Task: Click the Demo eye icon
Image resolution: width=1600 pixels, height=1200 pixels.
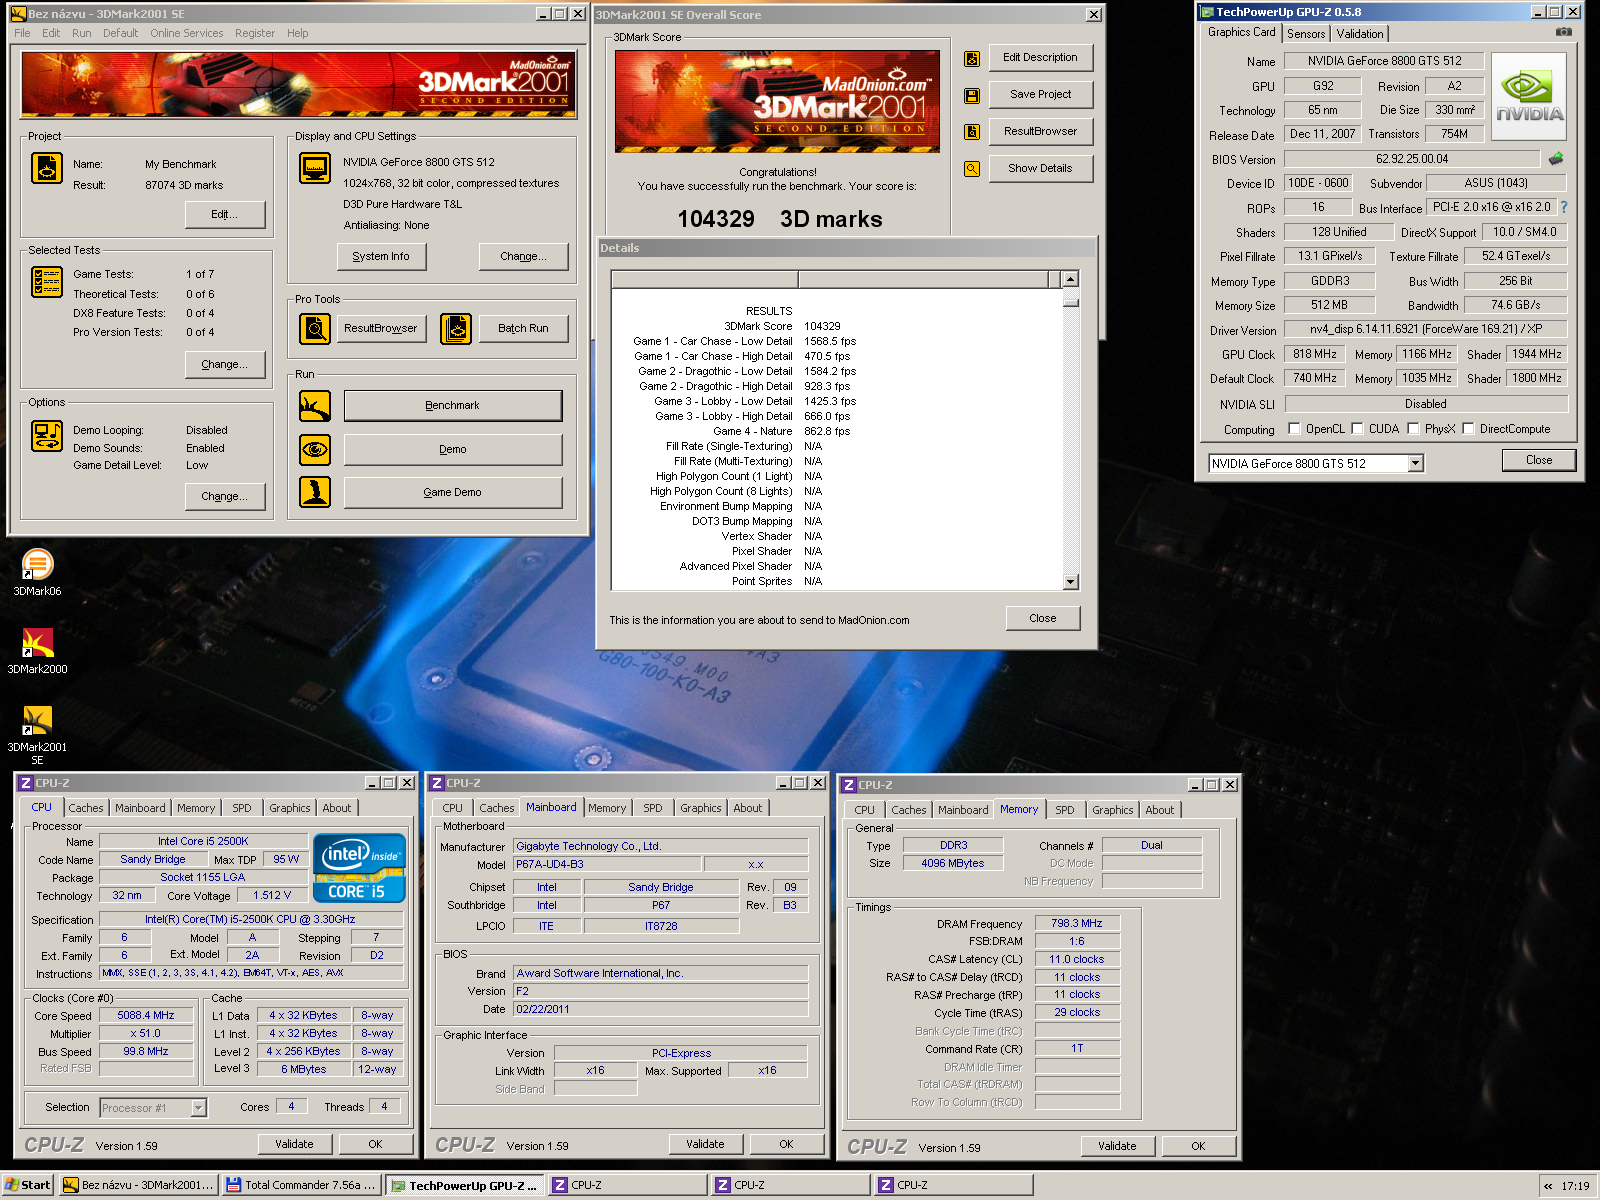Action: (x=315, y=450)
